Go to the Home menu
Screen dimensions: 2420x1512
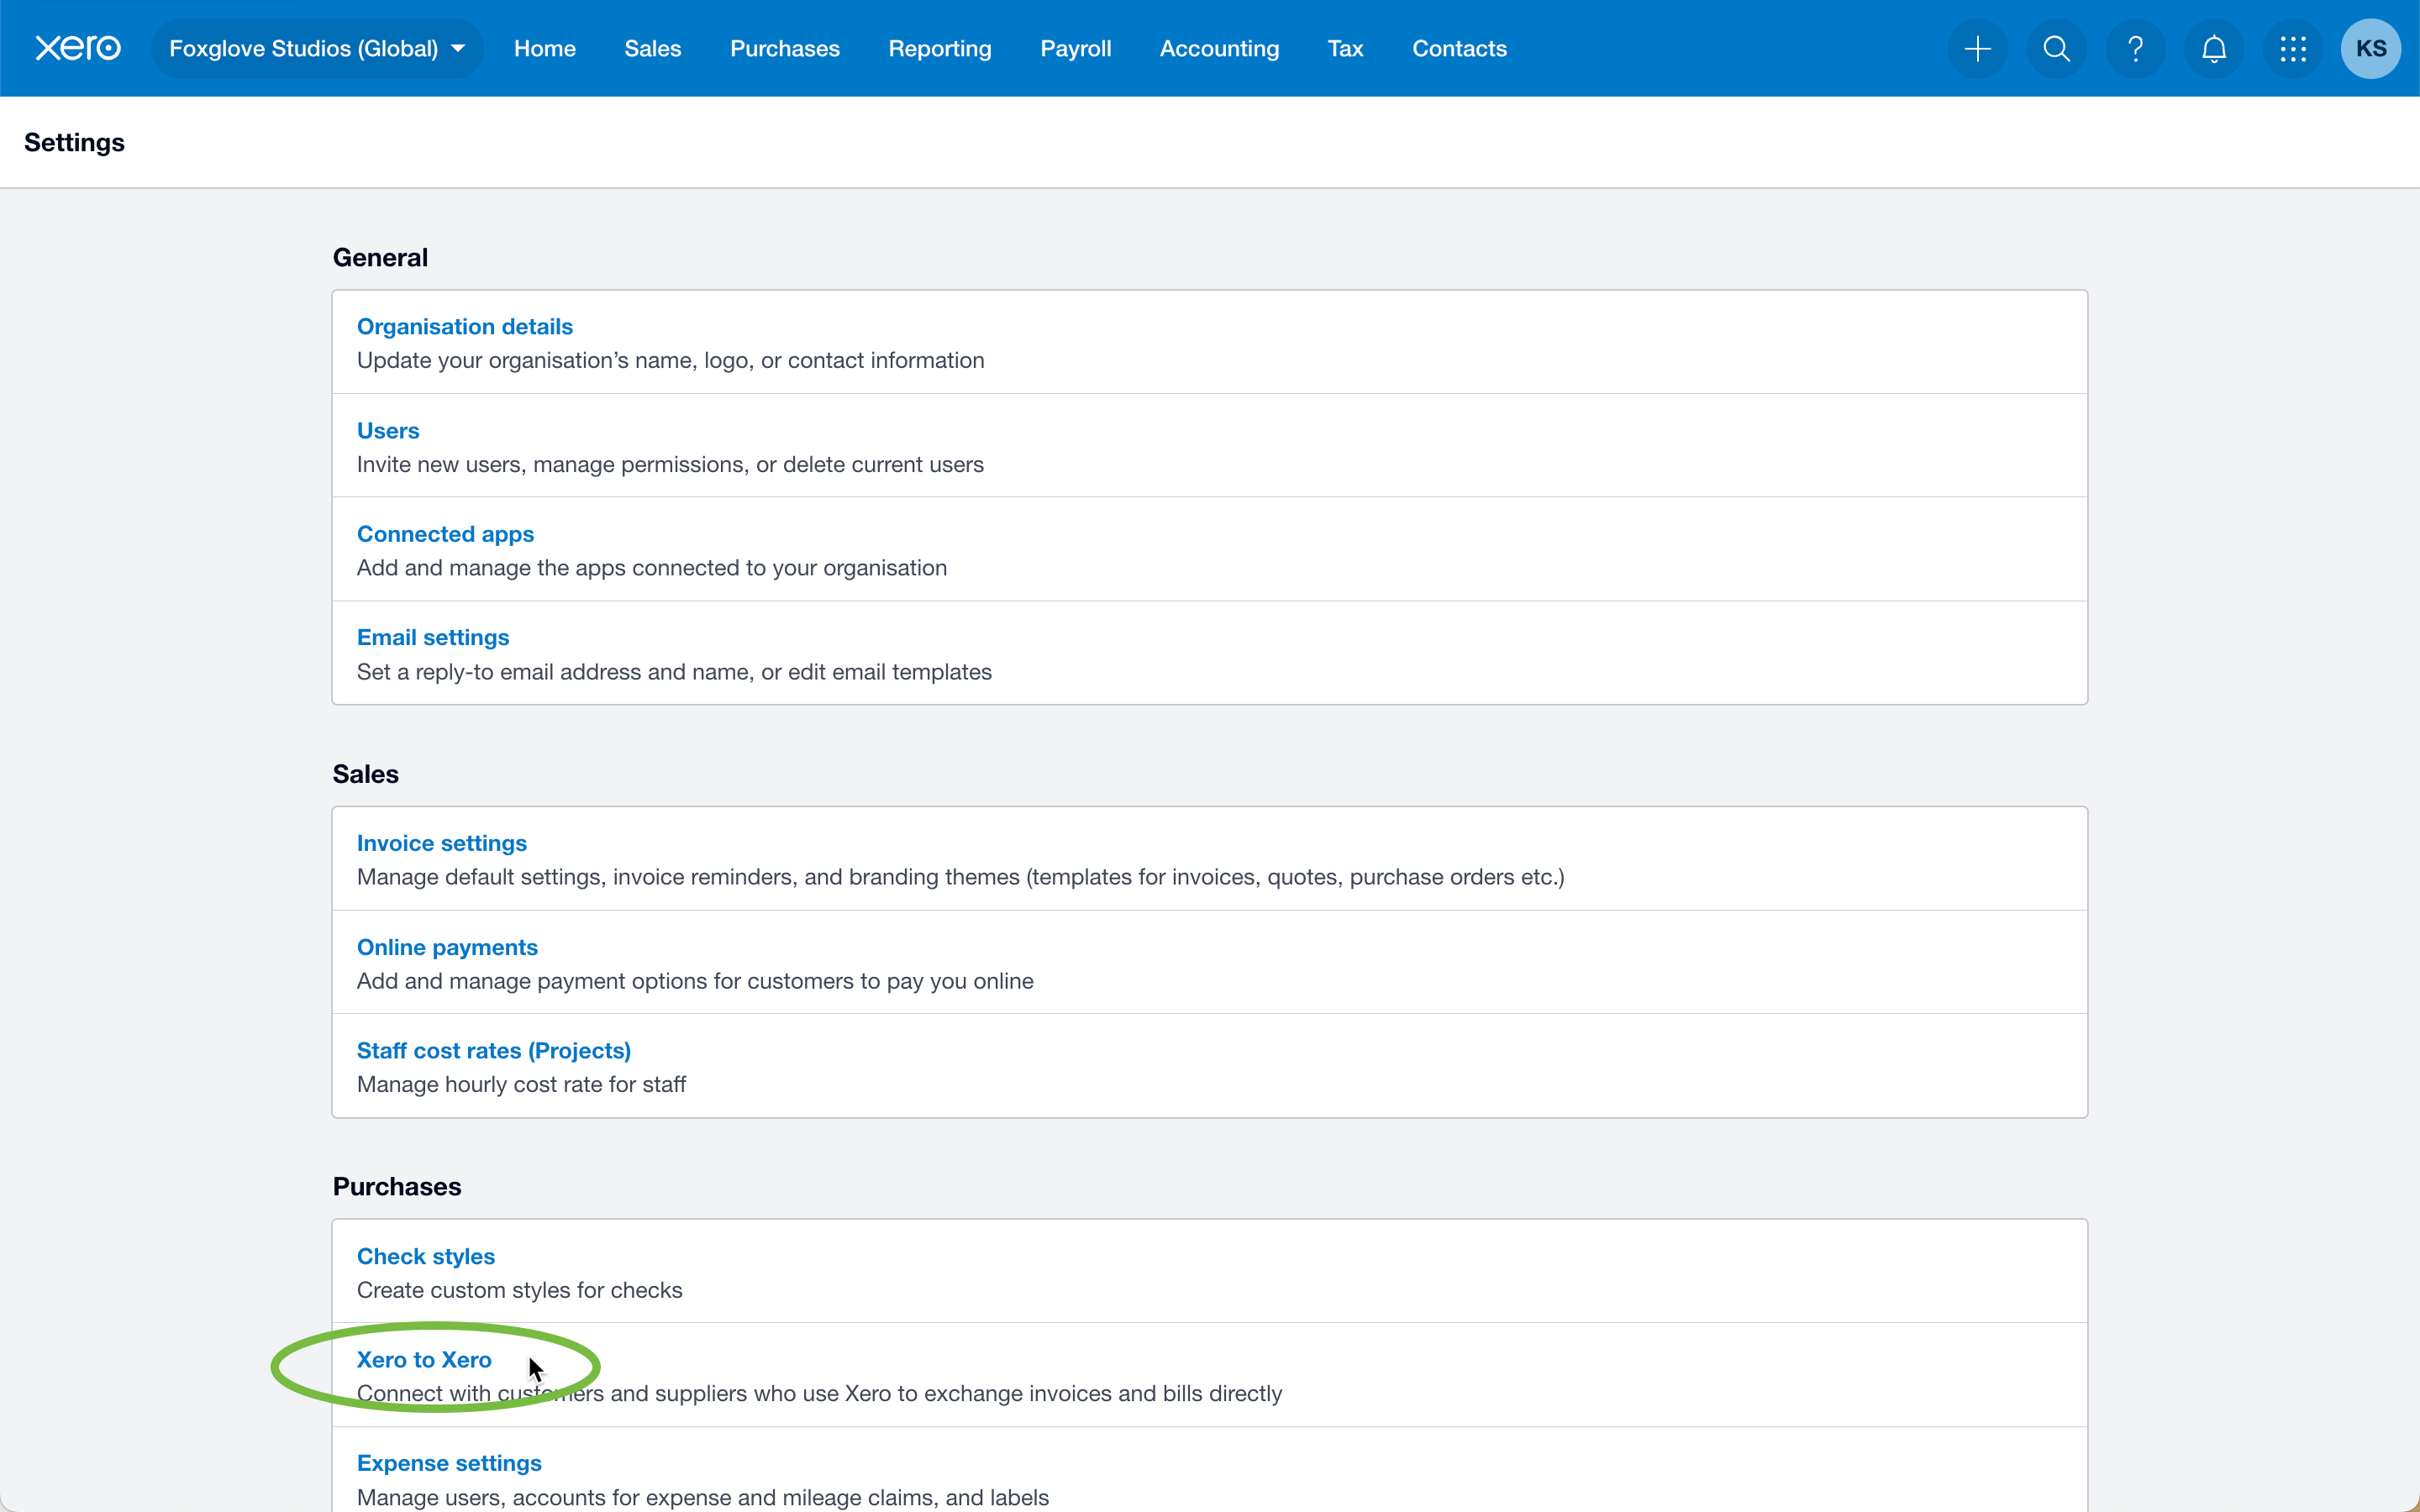point(544,47)
